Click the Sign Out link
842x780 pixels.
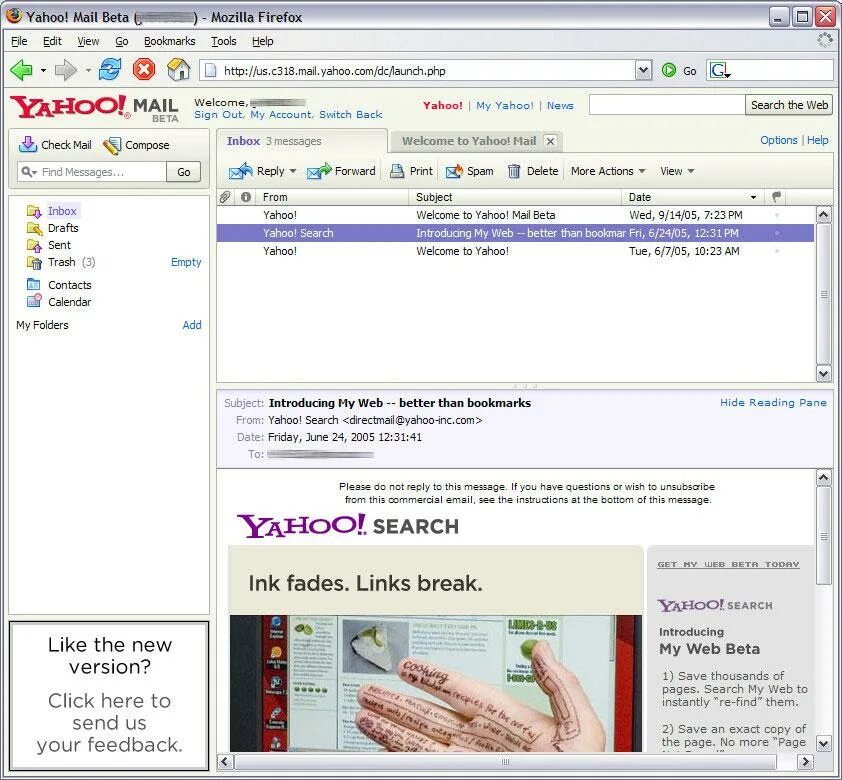pos(218,114)
